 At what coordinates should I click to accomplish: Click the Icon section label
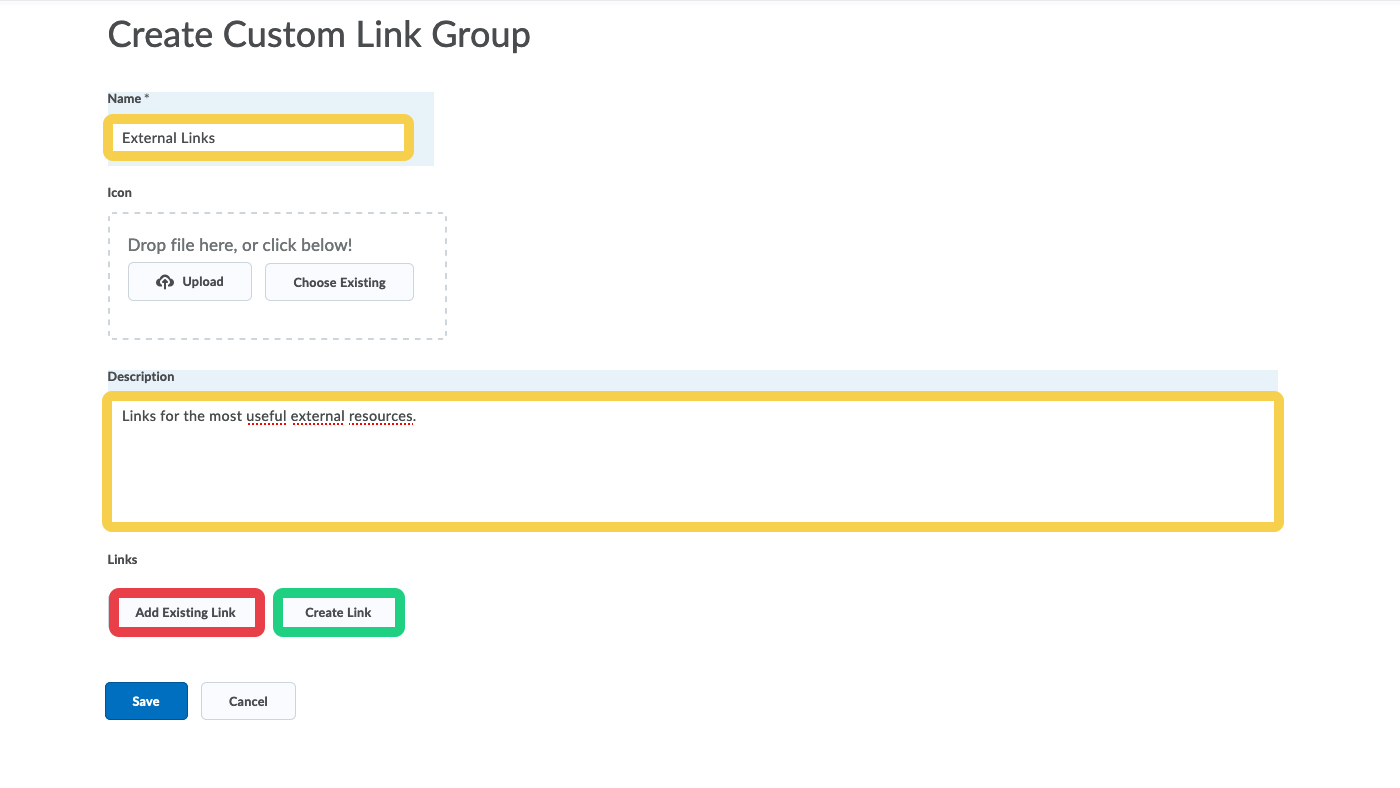[120, 192]
